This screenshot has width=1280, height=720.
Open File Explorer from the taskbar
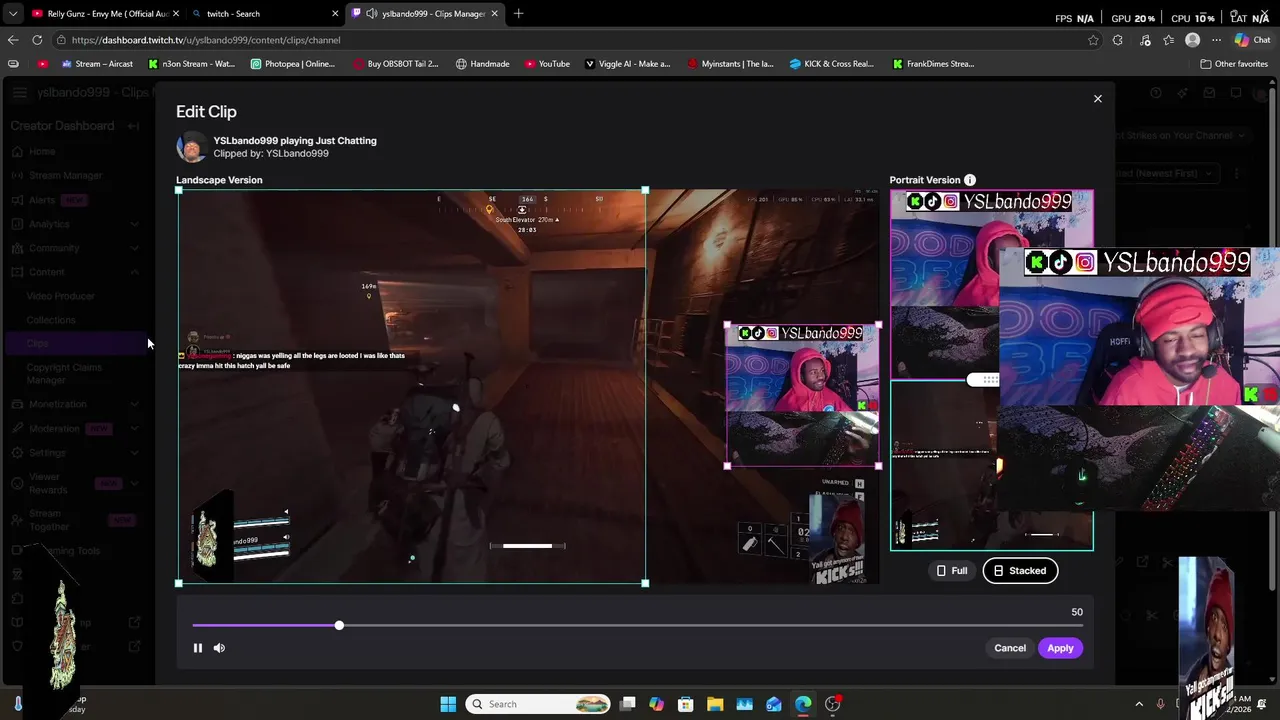coord(715,704)
